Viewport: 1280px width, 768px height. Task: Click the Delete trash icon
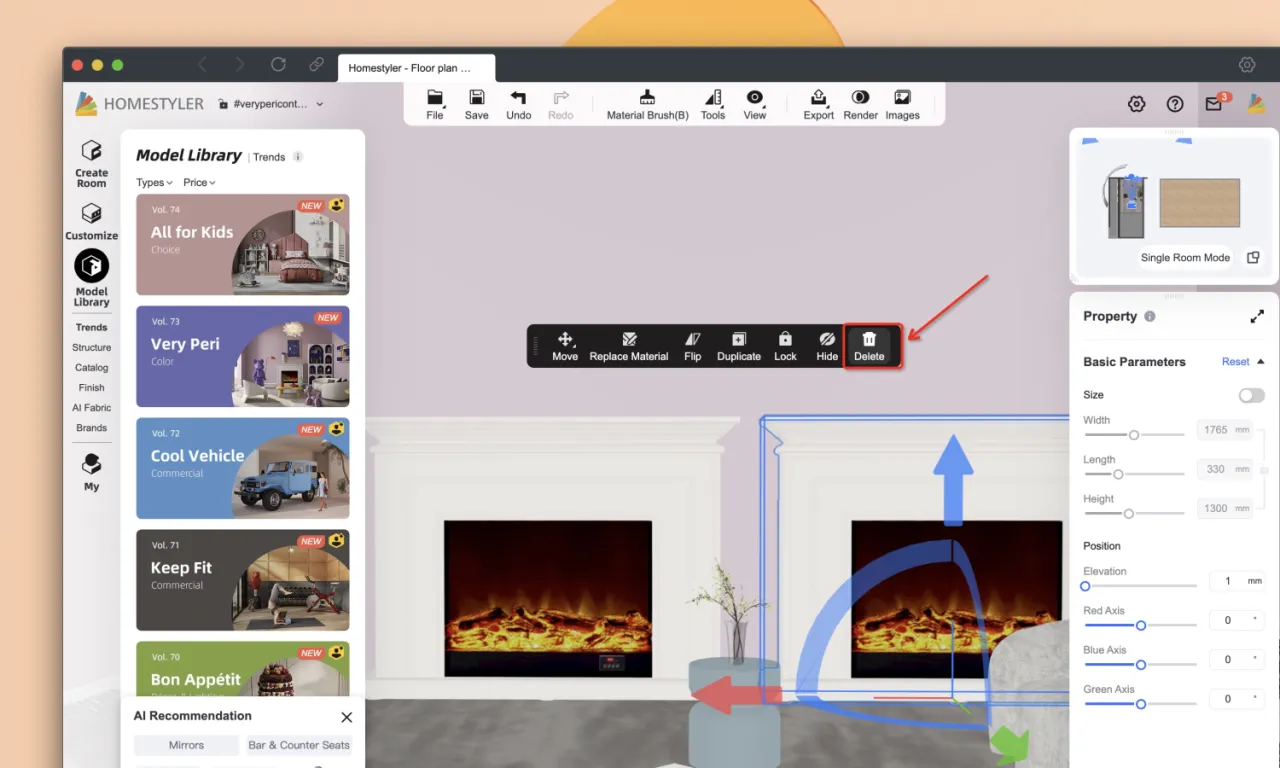[x=869, y=340]
